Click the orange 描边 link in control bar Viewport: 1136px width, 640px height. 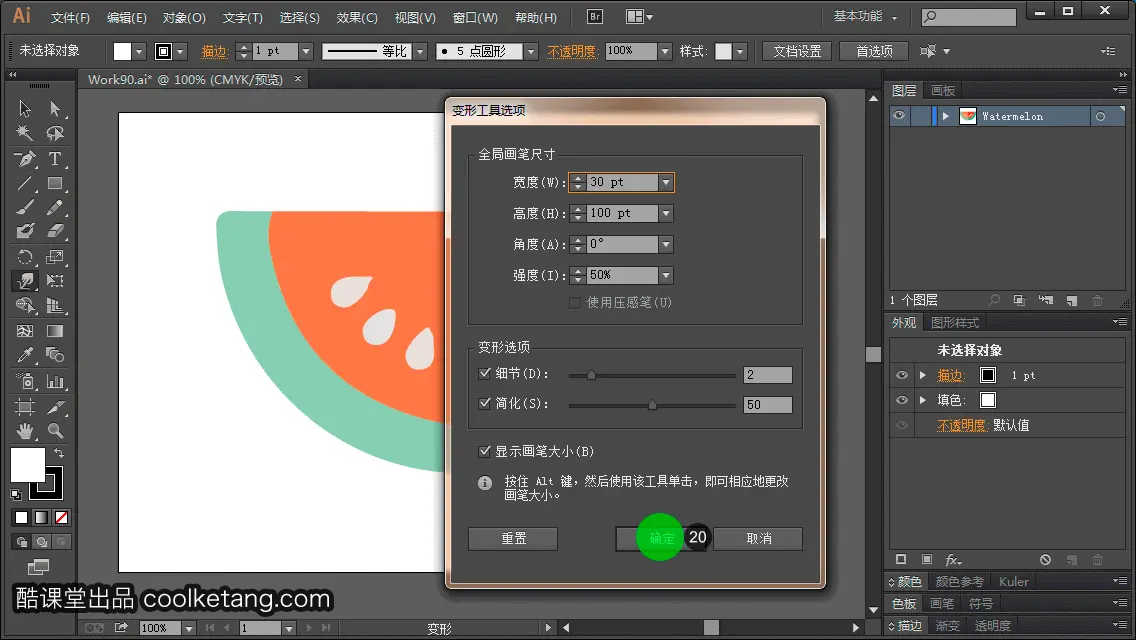(x=214, y=51)
